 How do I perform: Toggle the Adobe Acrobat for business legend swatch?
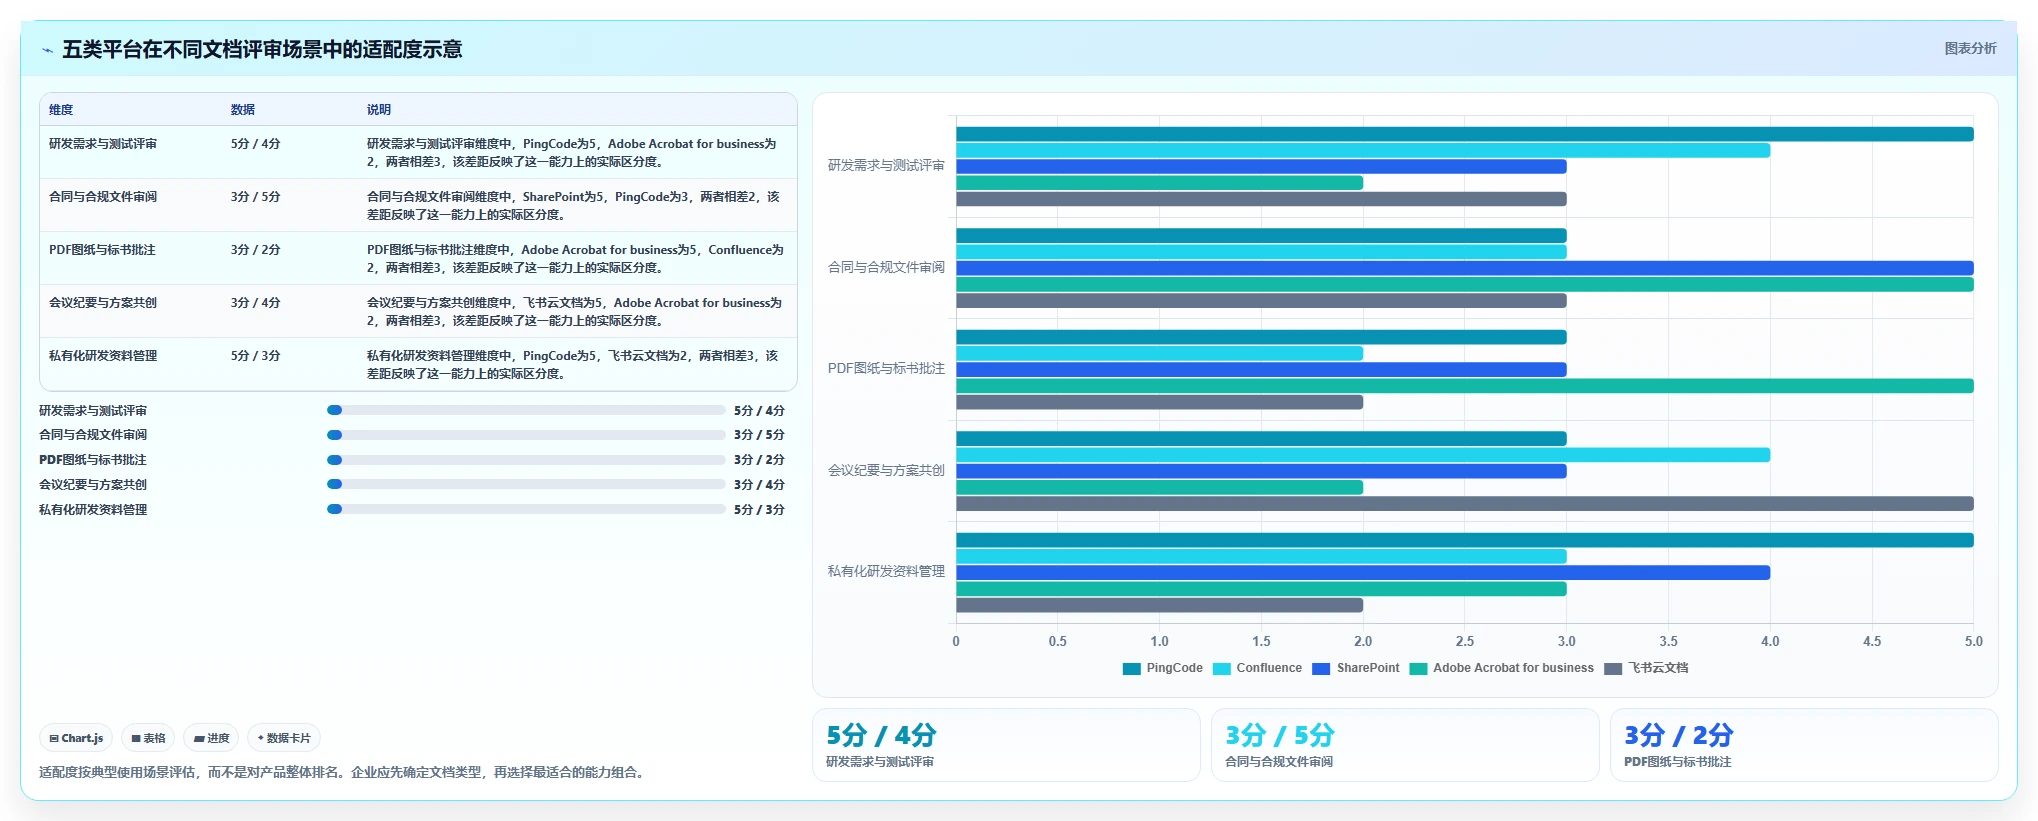click(x=1418, y=669)
